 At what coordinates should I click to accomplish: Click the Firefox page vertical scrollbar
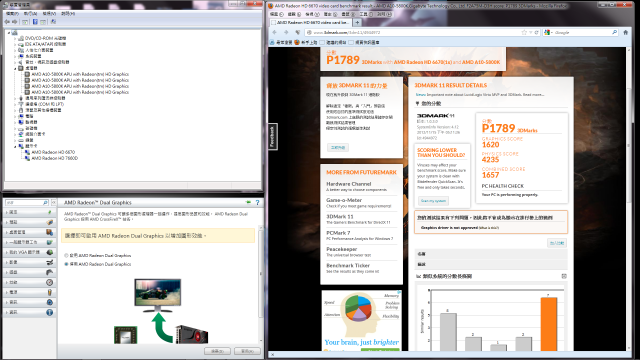629,199
